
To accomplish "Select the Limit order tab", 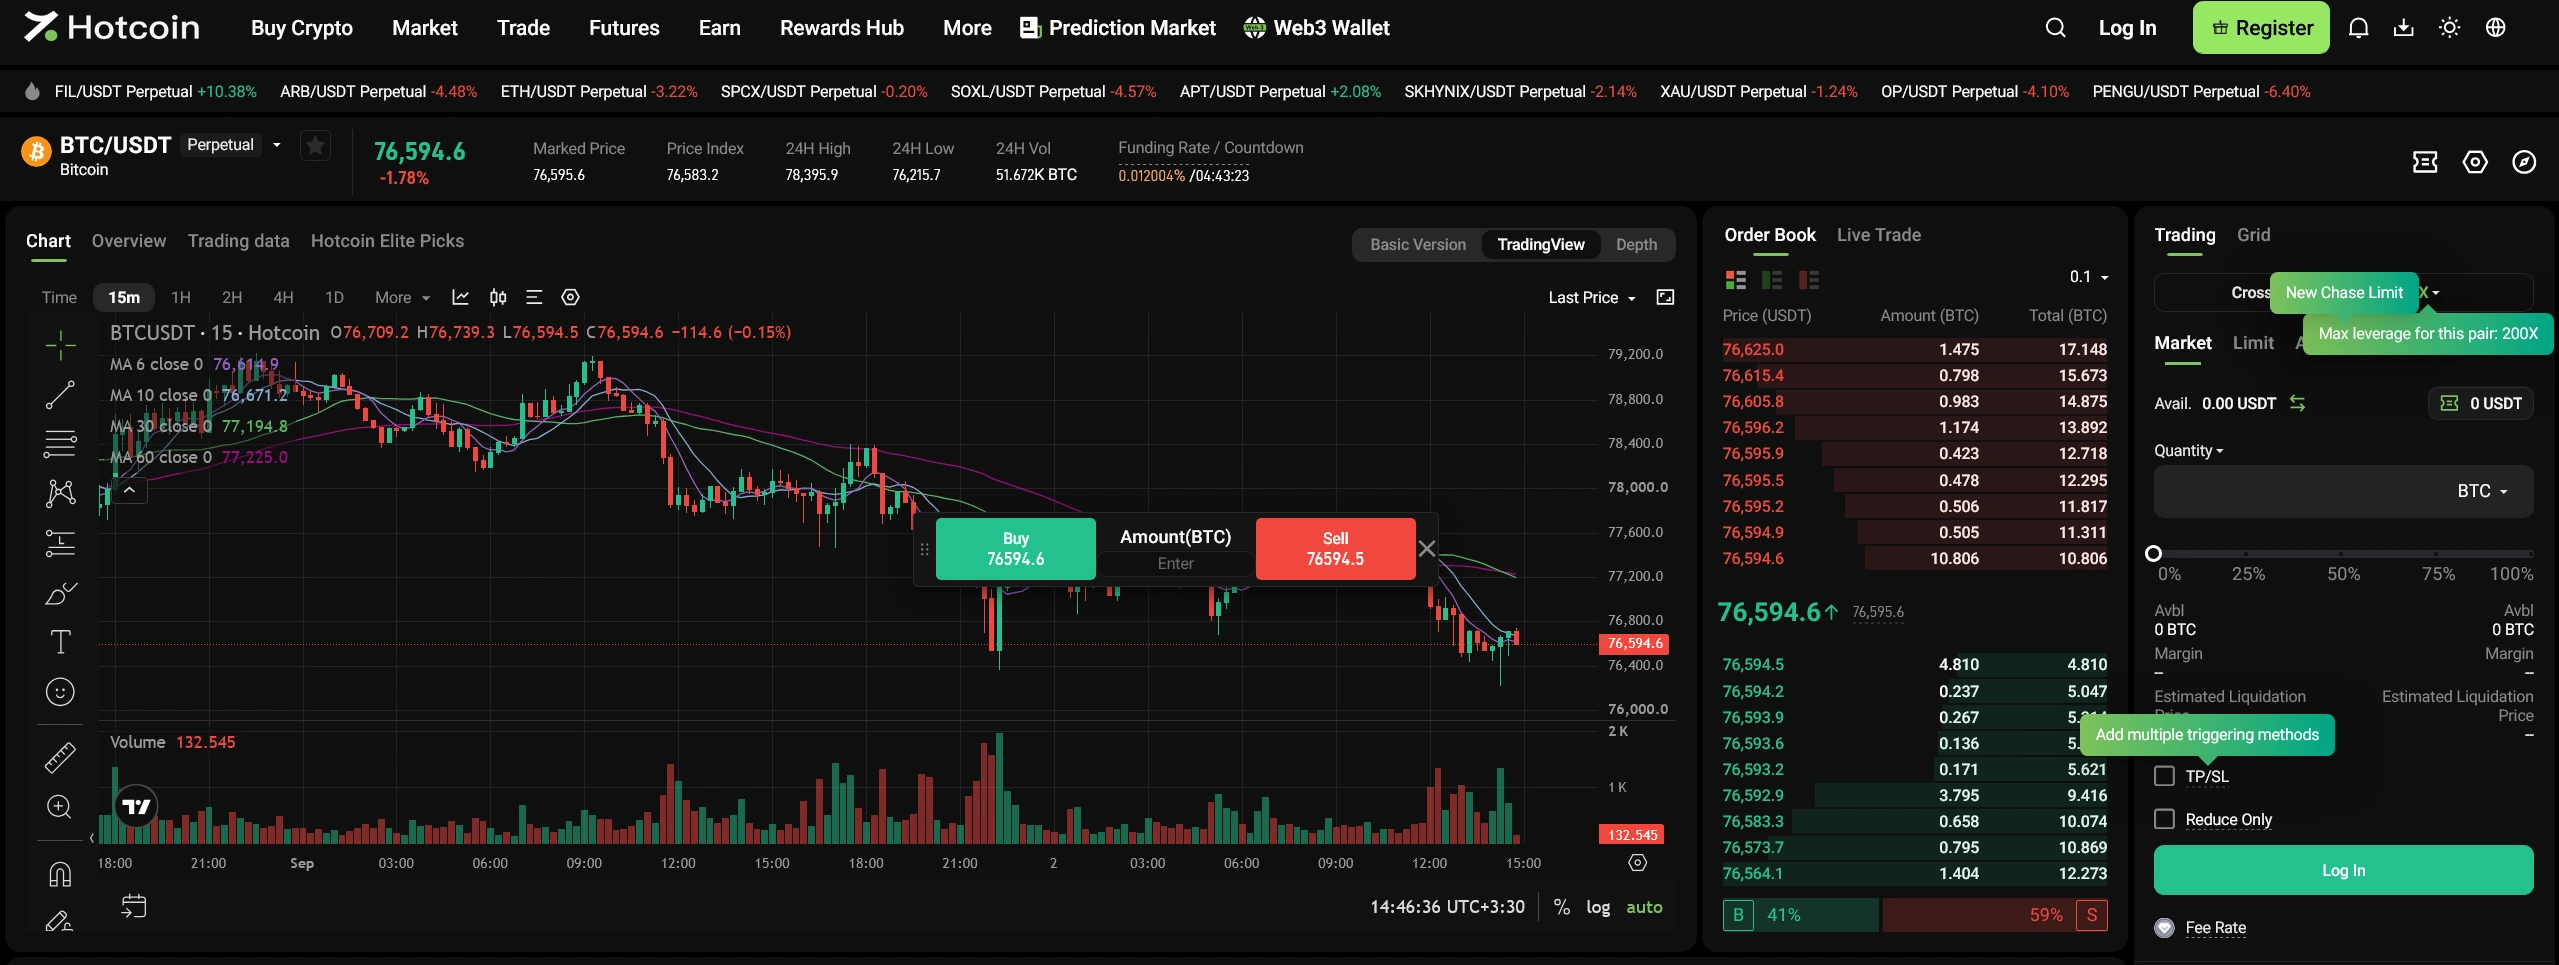I will click(2253, 343).
